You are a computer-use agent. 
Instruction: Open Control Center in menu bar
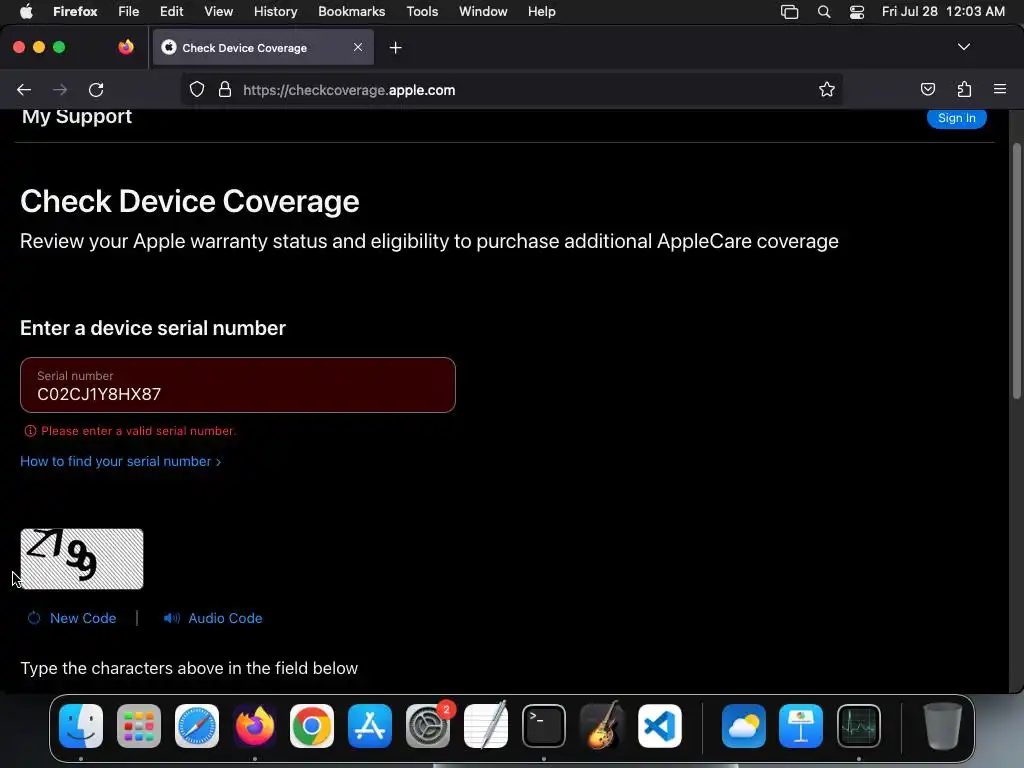pos(857,12)
